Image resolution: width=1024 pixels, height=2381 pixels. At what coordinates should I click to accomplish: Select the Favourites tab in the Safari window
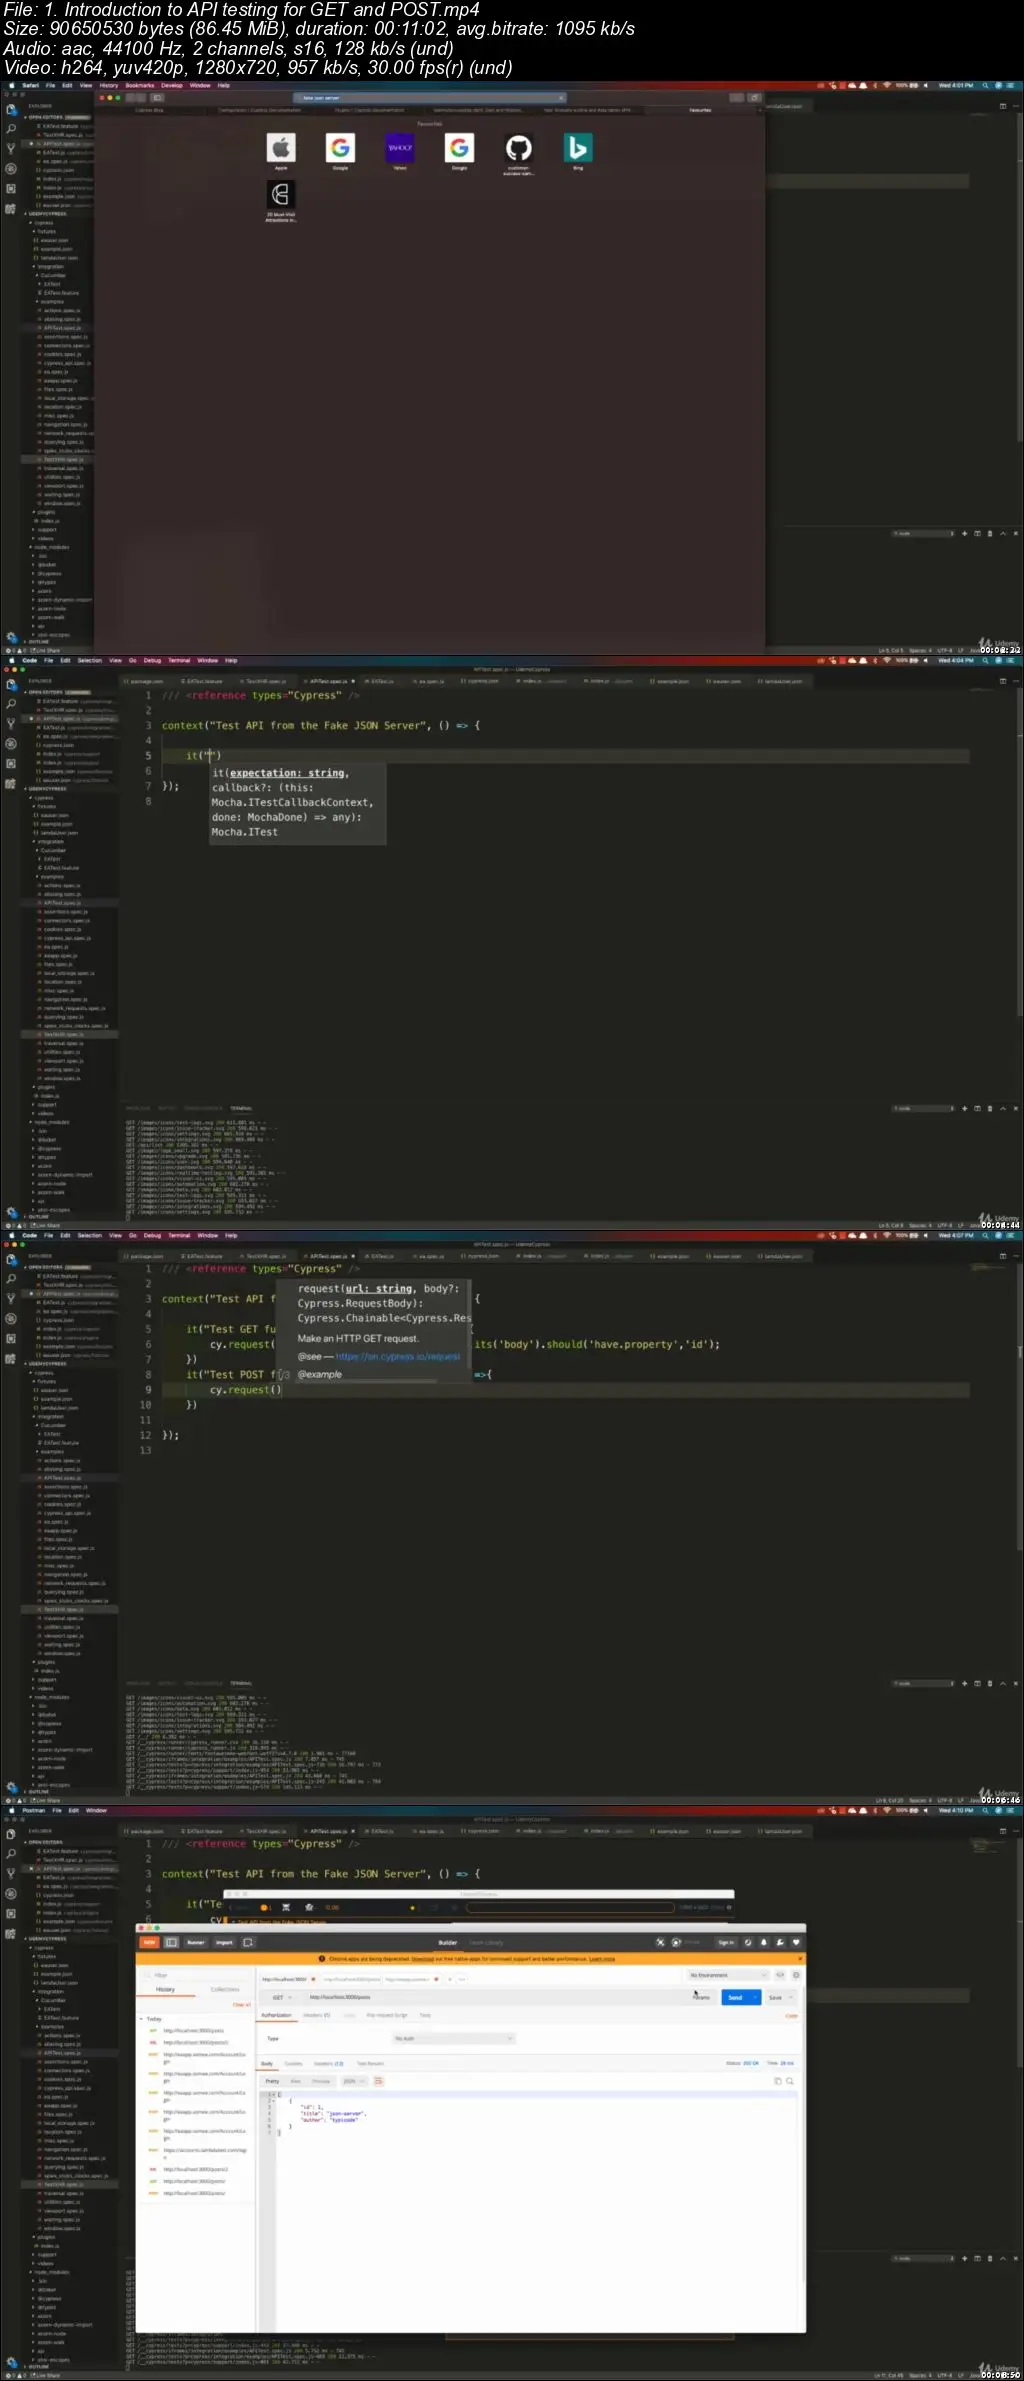click(700, 110)
